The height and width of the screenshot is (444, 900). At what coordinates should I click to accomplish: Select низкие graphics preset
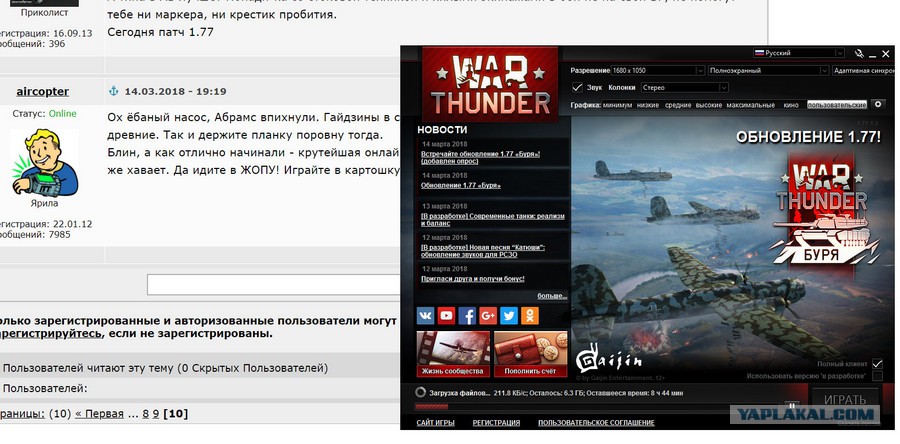coord(648,106)
